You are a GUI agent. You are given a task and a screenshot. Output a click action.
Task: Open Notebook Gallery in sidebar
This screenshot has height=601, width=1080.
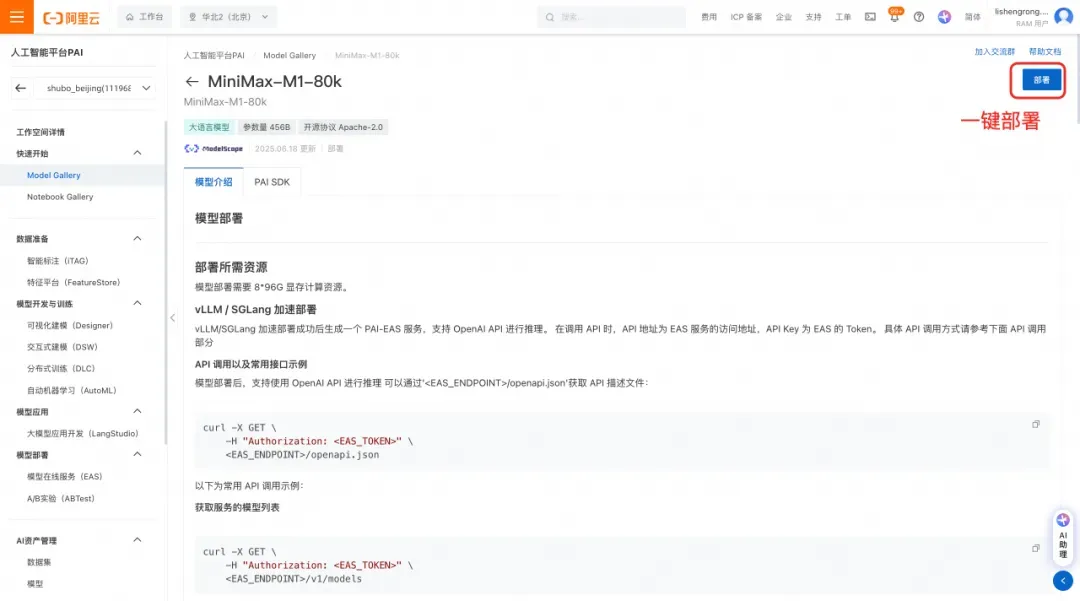pos(60,197)
